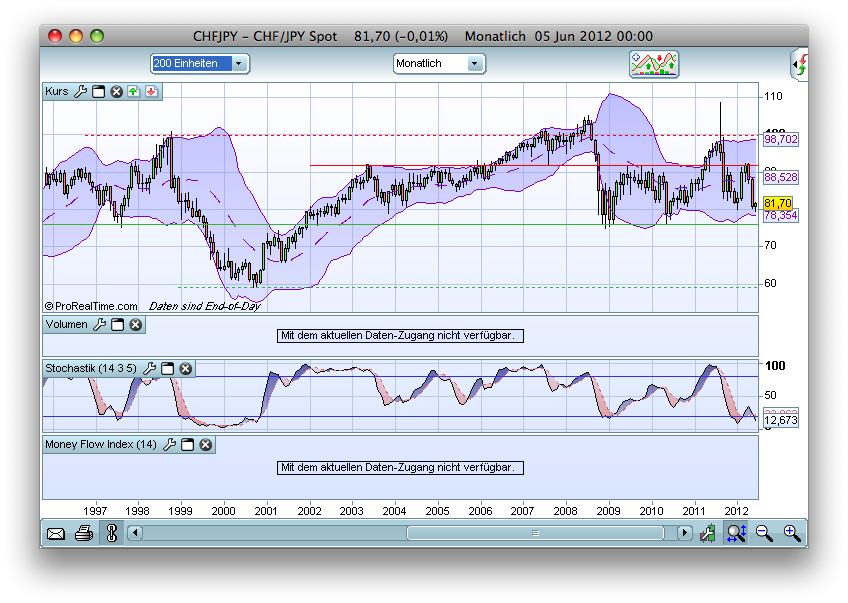Click the yellow 81,70 price tag
The width and height of the screenshot is (848, 603).
click(x=778, y=203)
